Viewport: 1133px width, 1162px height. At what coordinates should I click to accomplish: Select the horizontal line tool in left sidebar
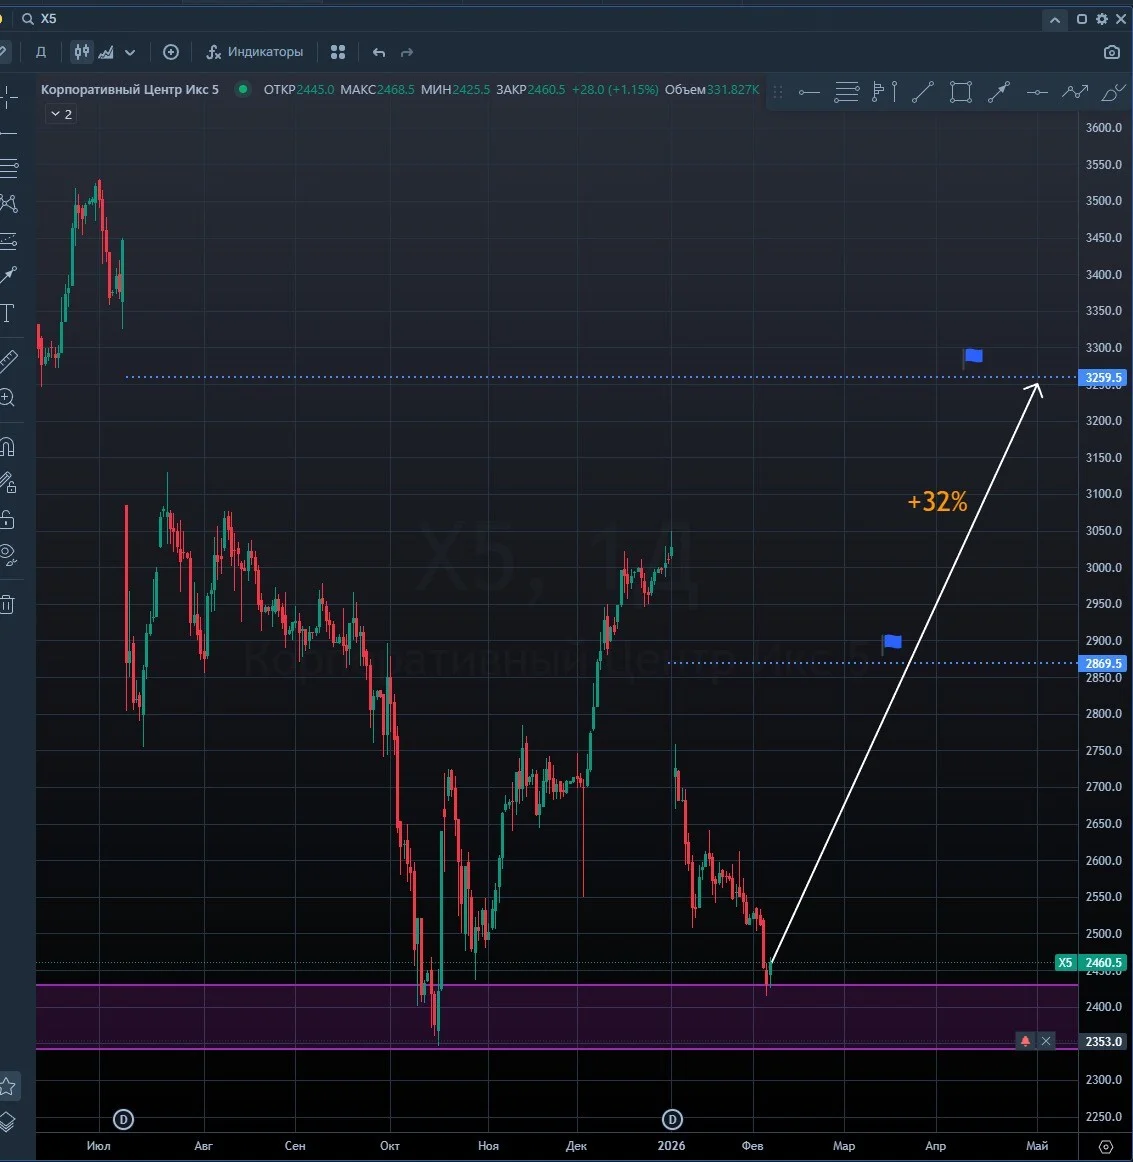pos(7,133)
